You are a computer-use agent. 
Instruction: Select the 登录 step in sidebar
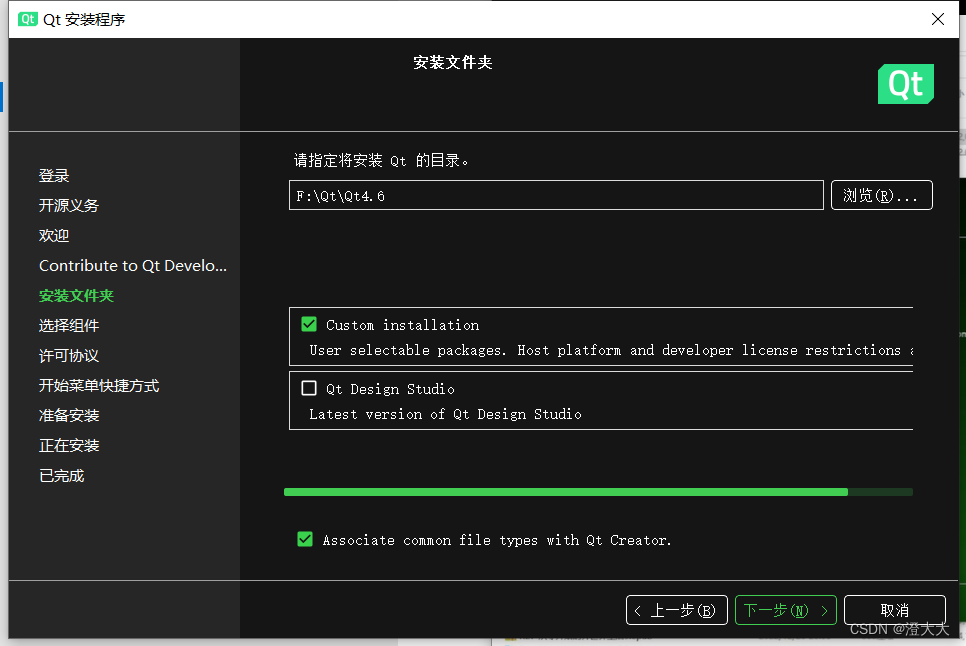[54, 176]
